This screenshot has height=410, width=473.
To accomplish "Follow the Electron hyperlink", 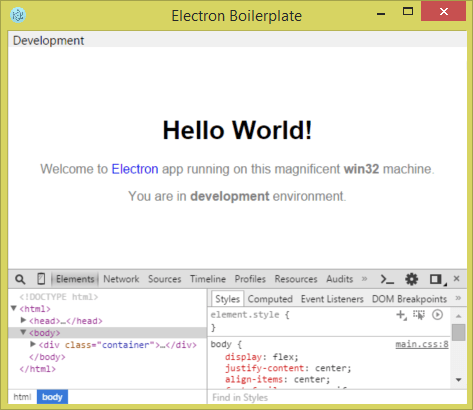I will point(135,169).
